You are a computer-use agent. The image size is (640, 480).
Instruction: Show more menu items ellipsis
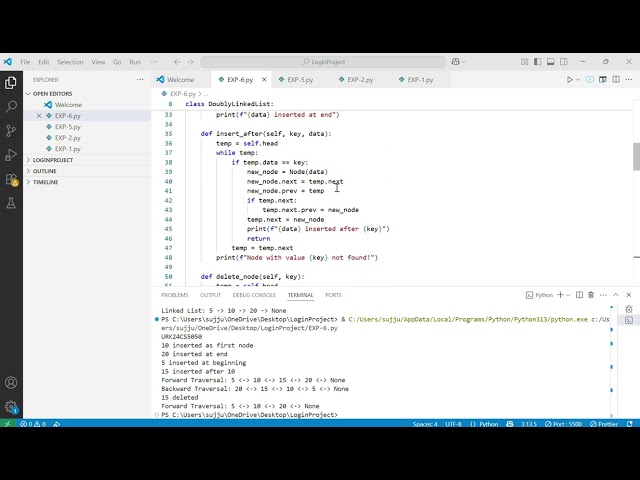[154, 62]
